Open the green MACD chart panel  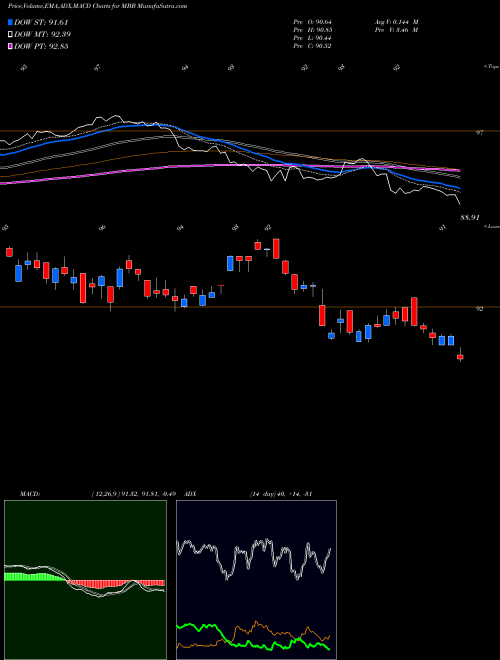click(x=85, y=580)
